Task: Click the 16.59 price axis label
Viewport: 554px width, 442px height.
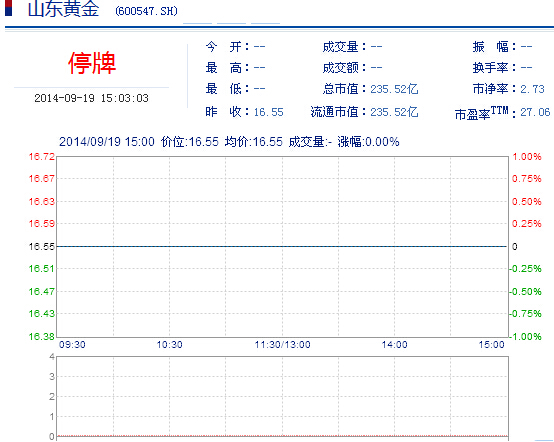Action: [x=42, y=223]
